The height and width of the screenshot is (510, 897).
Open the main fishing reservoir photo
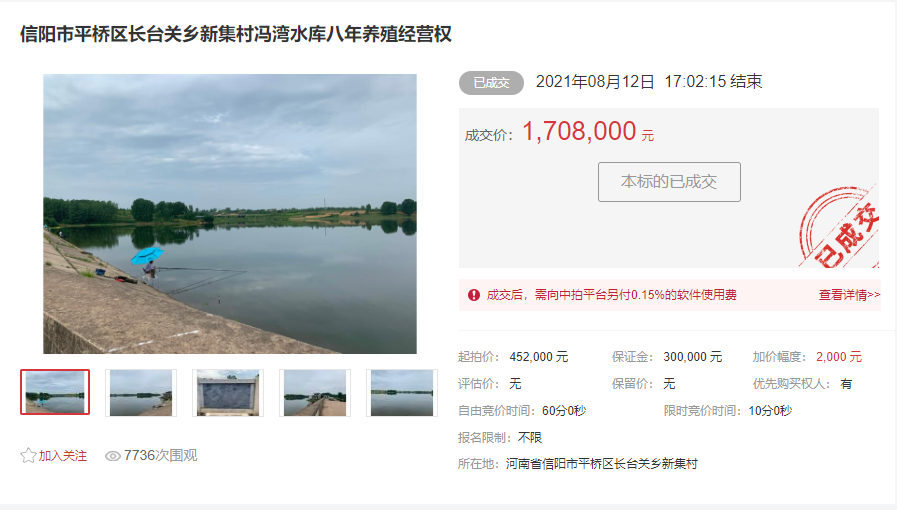coord(230,214)
